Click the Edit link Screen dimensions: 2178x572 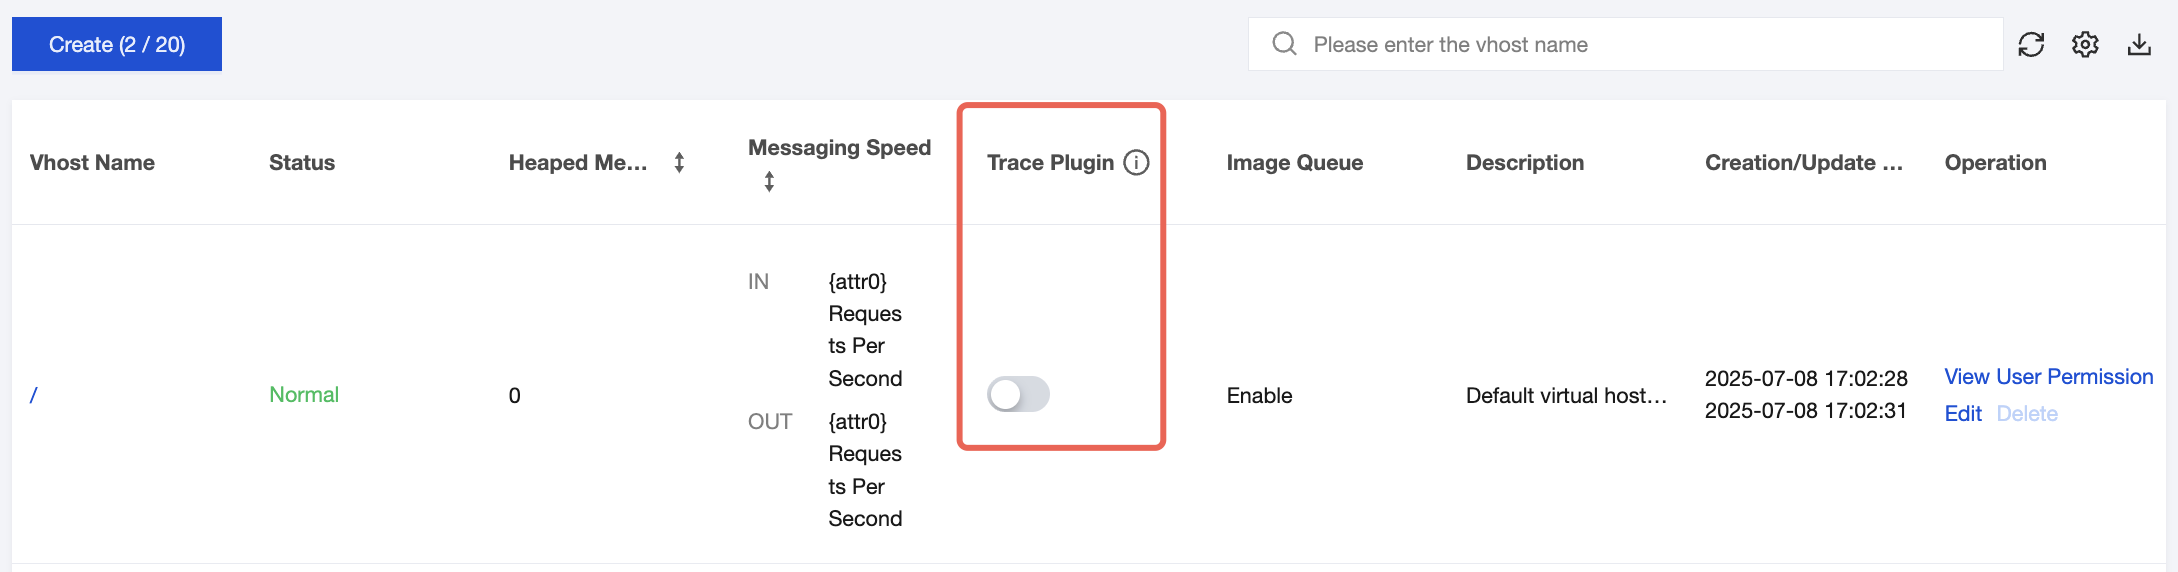pos(1962,414)
